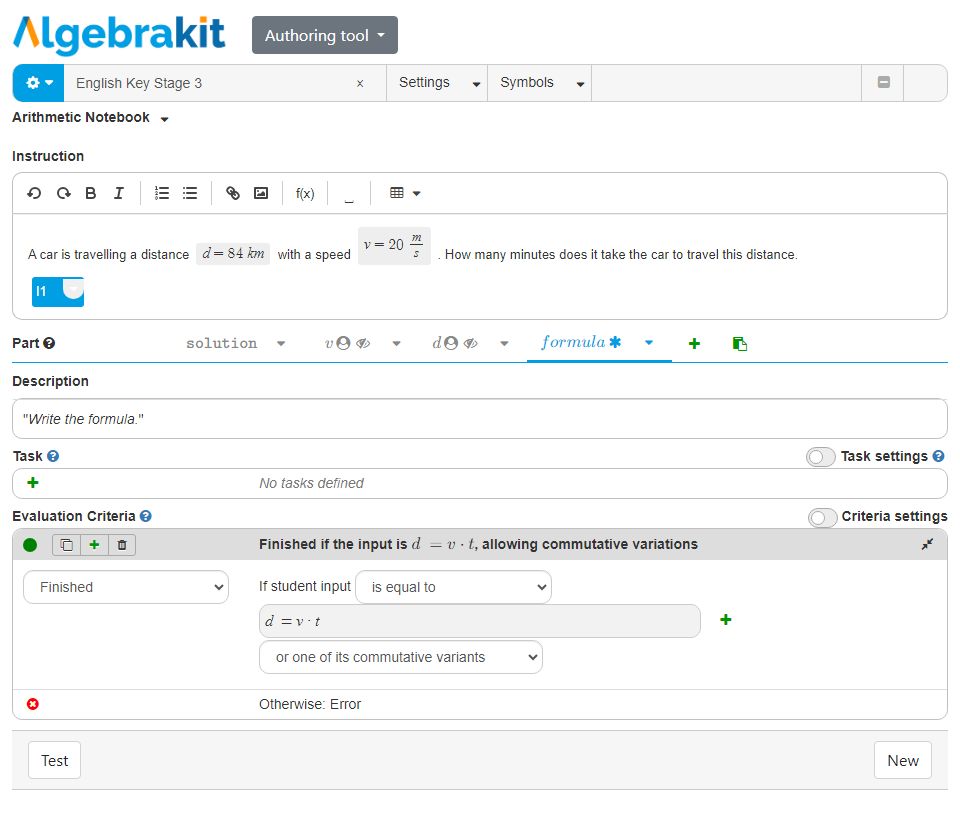Open the Authoring tool dropdown
Viewport: 960px width, 821px height.
(324, 35)
